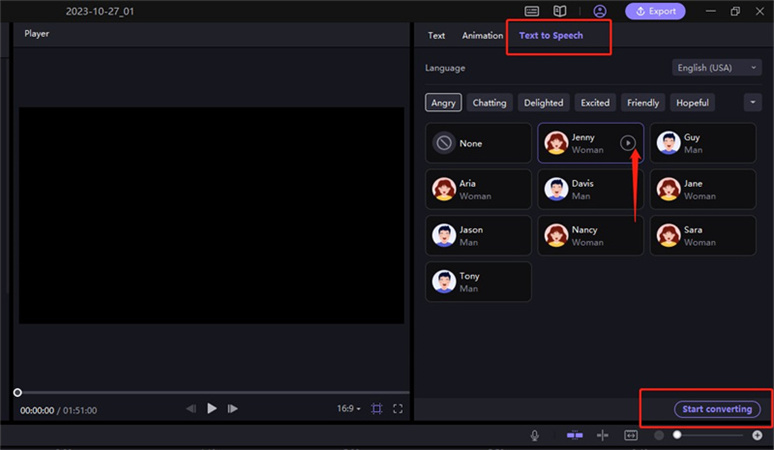Open the user account profile icon
The image size is (774, 450).
click(600, 12)
